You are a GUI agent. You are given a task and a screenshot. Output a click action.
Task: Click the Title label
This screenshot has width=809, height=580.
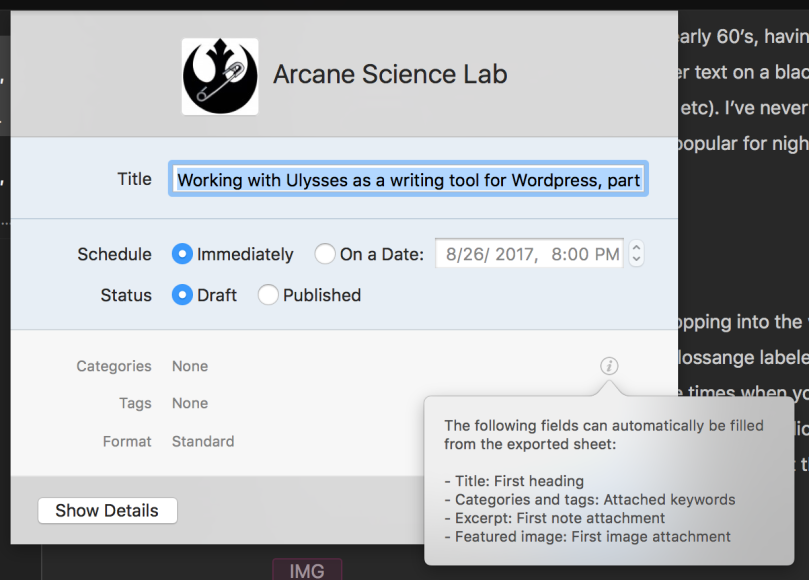[x=134, y=179]
